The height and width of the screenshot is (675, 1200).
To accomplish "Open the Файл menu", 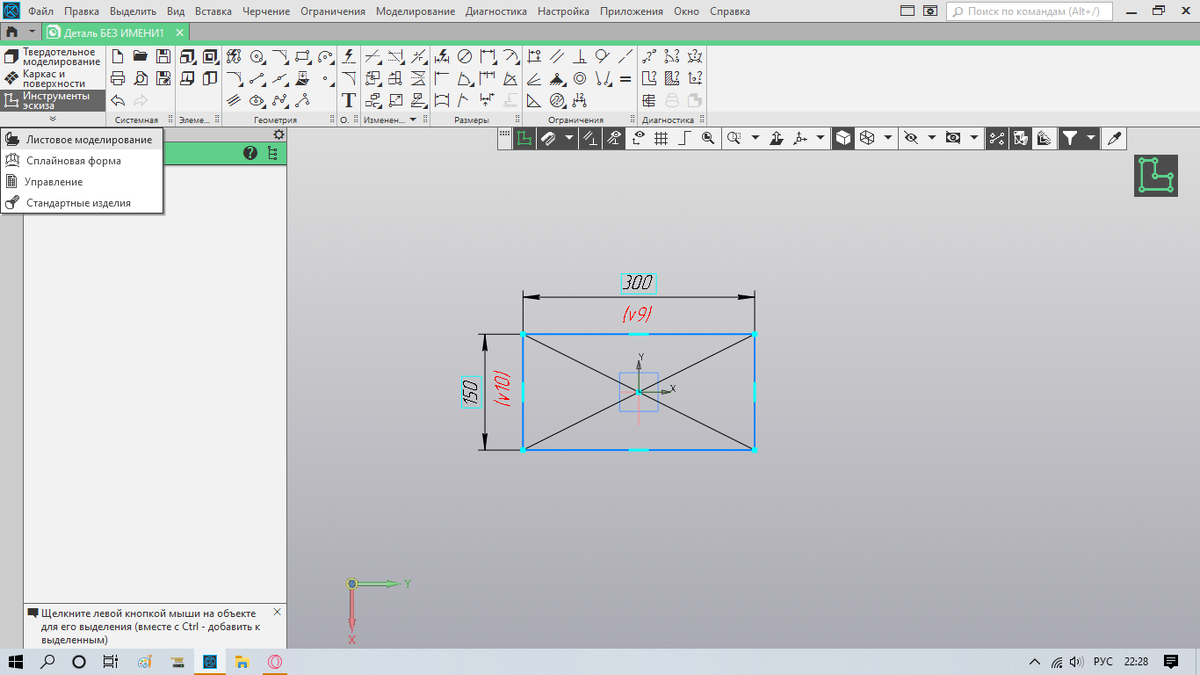I will coord(42,12).
